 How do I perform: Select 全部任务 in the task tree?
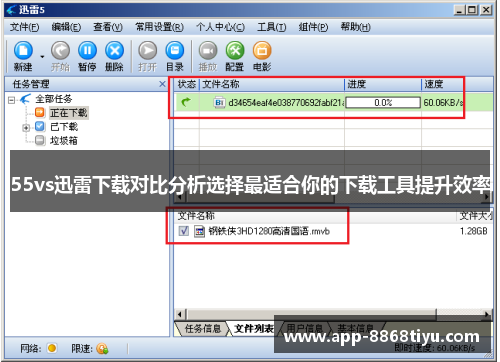pyautogui.click(x=53, y=99)
